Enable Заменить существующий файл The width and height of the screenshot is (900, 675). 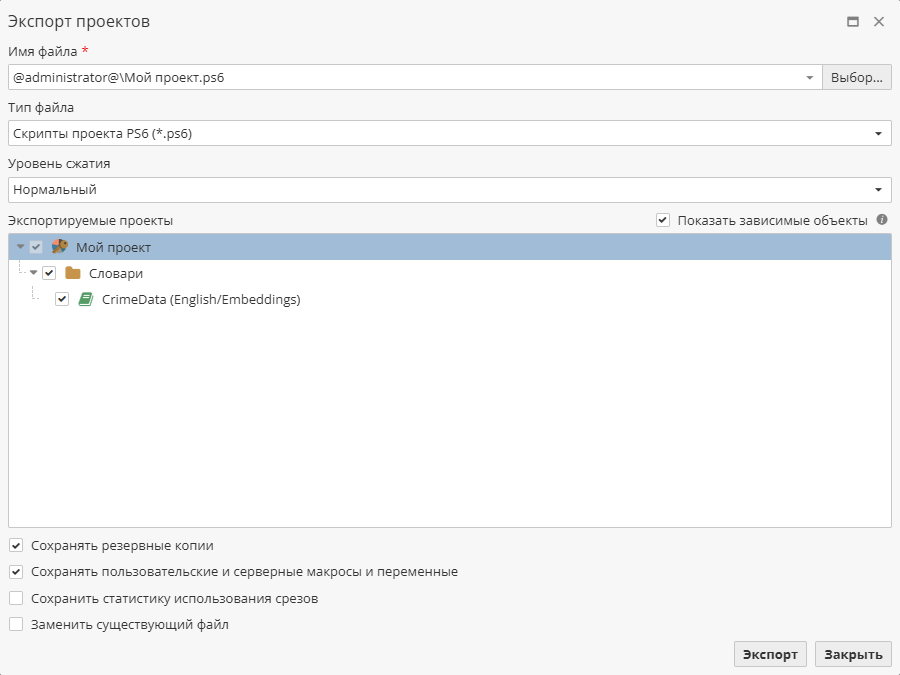[16, 623]
